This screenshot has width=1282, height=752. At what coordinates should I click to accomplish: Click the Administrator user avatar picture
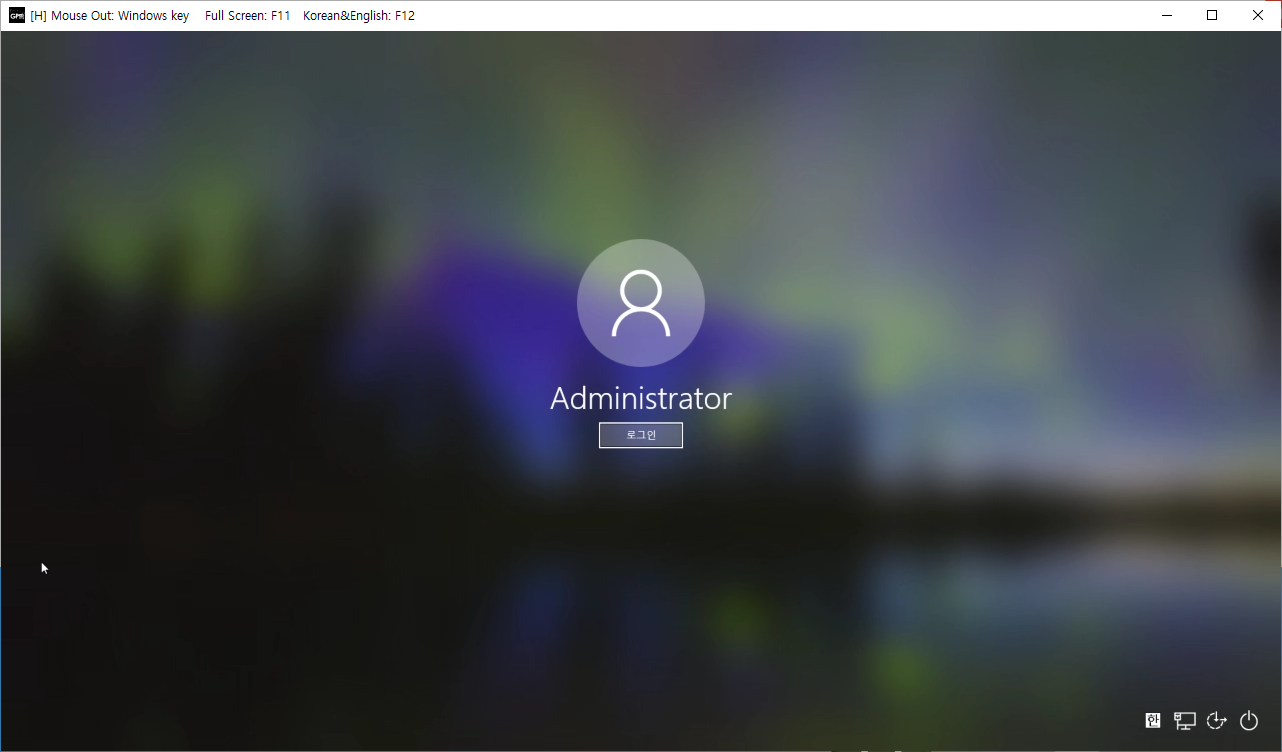(x=641, y=303)
